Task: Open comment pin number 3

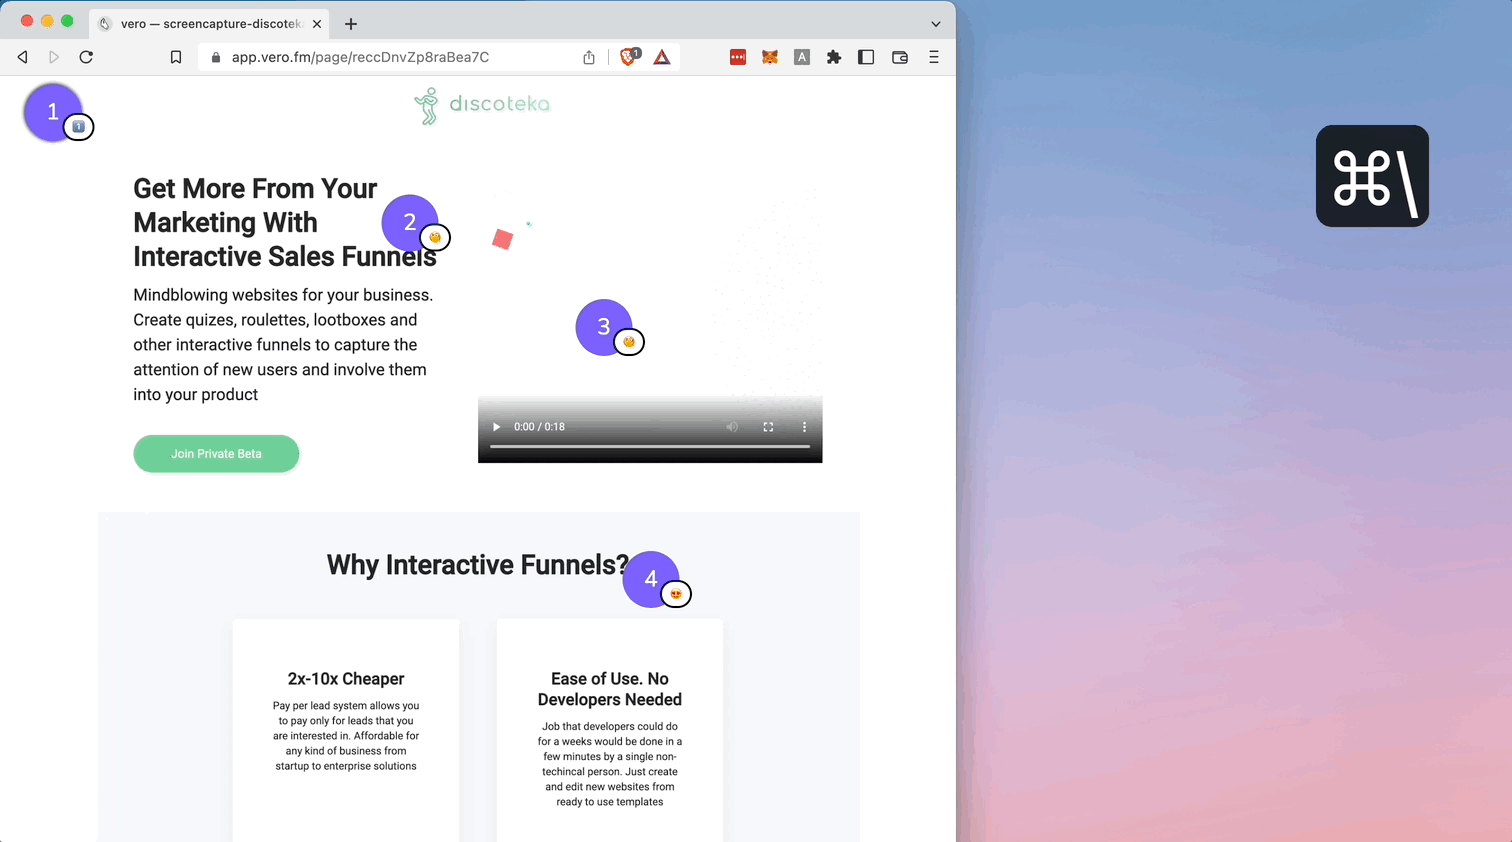Action: coord(604,327)
